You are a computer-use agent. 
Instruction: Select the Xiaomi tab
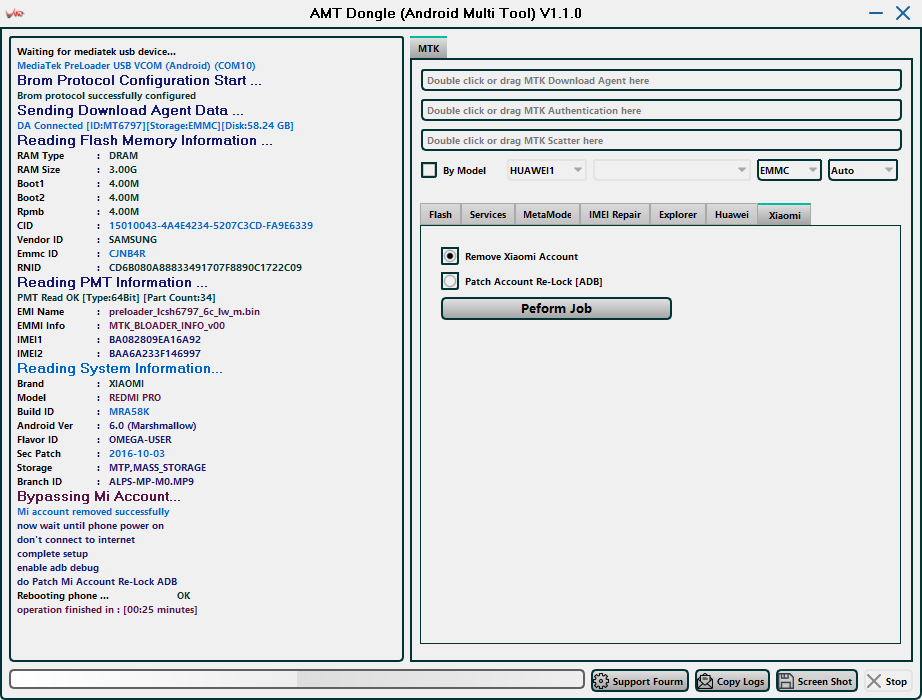tap(784, 215)
